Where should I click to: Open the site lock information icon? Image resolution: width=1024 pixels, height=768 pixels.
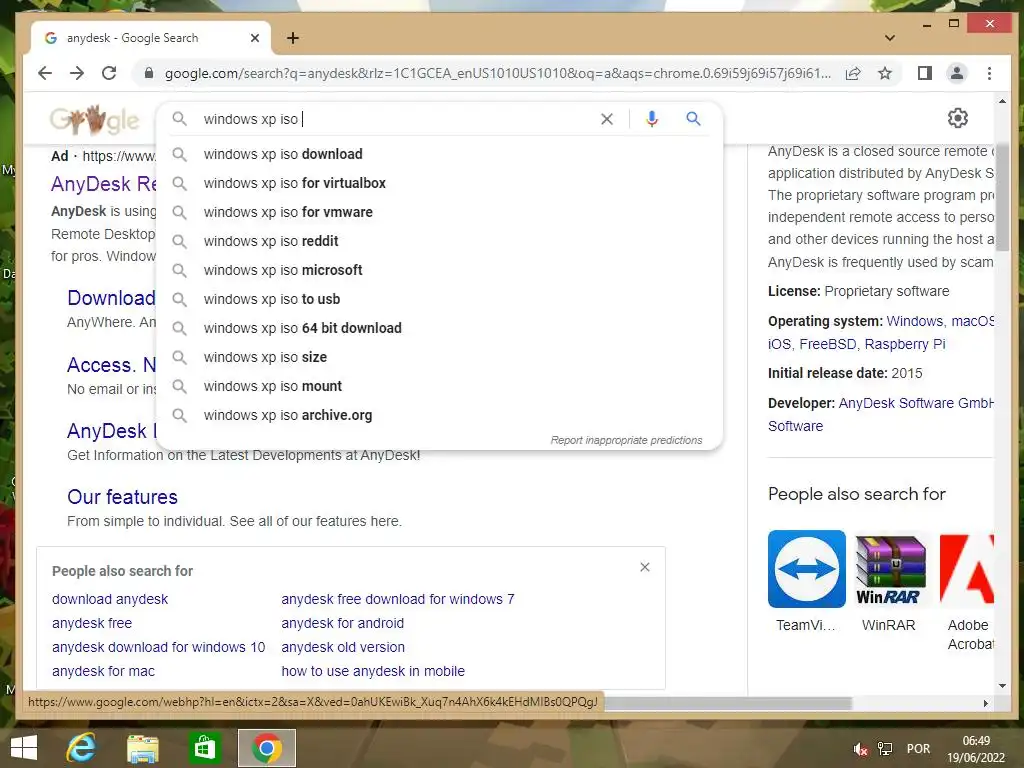(149, 73)
